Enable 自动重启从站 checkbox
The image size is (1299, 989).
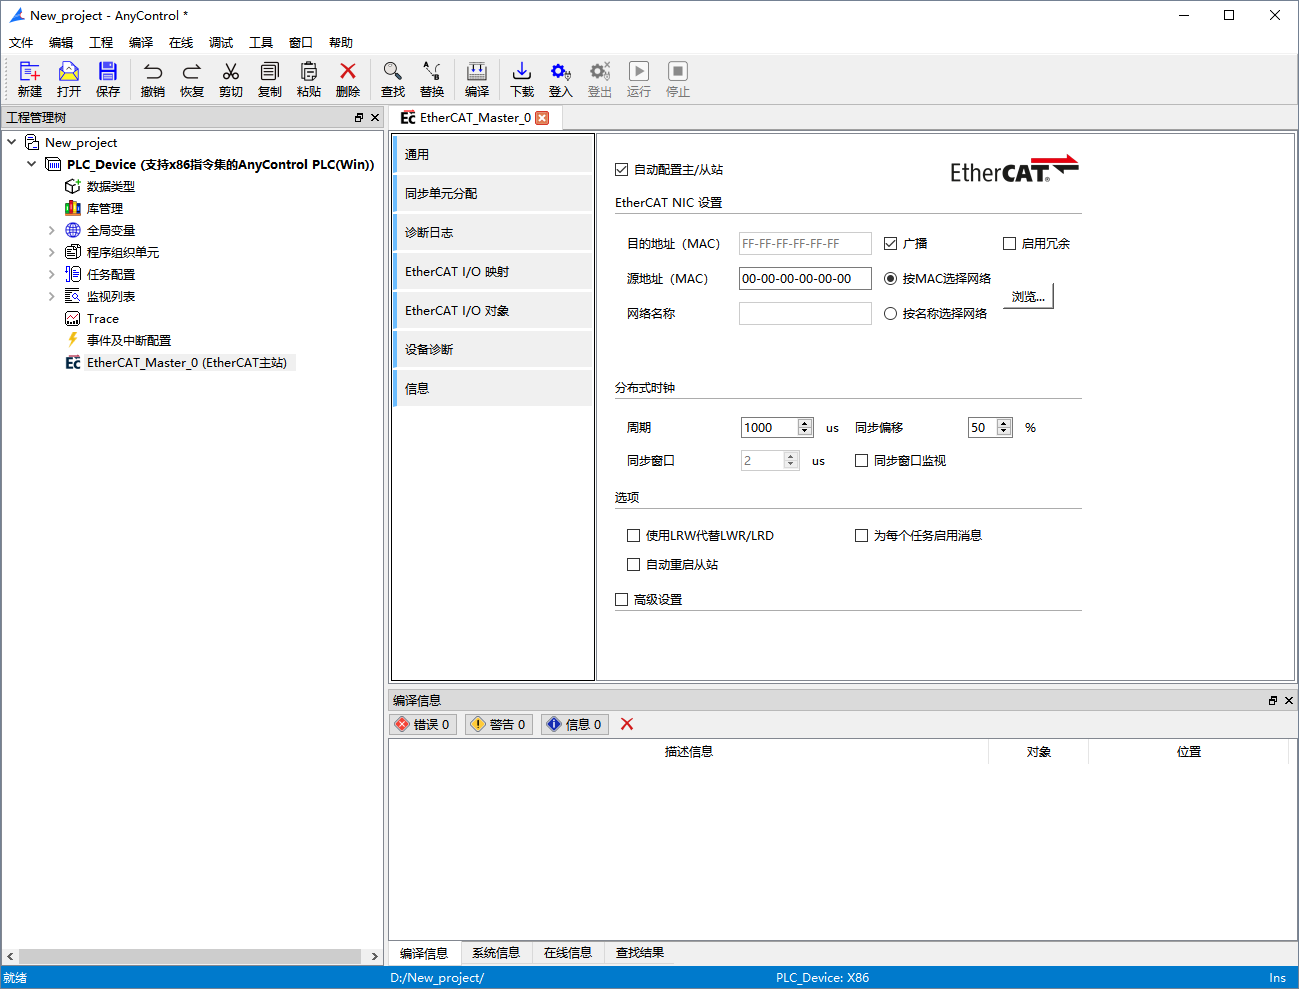point(633,565)
